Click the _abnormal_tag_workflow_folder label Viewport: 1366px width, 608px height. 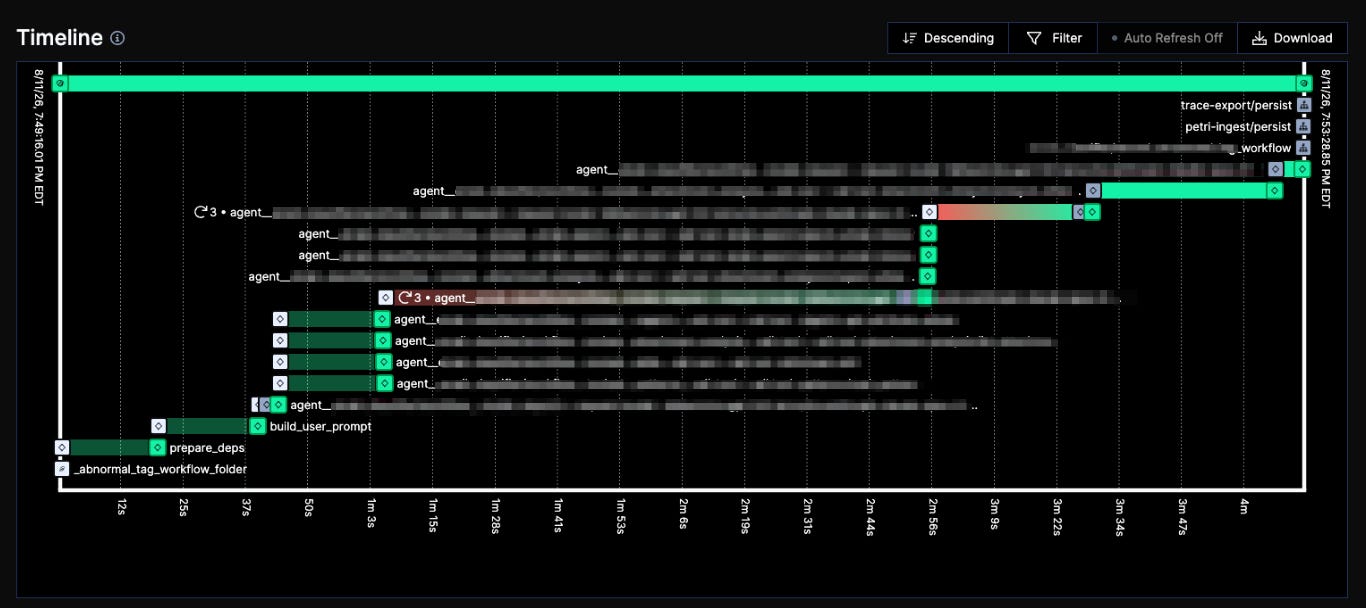tap(160, 469)
